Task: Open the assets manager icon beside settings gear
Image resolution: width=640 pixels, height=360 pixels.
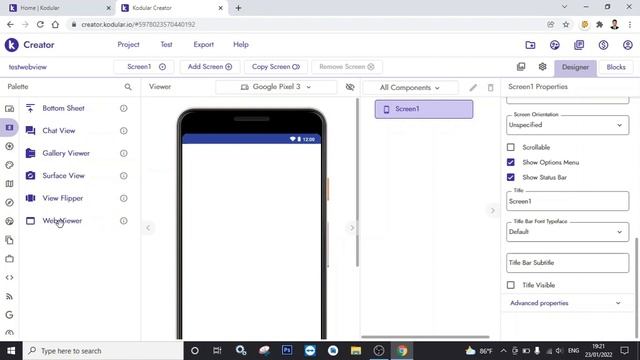Action: click(521, 67)
